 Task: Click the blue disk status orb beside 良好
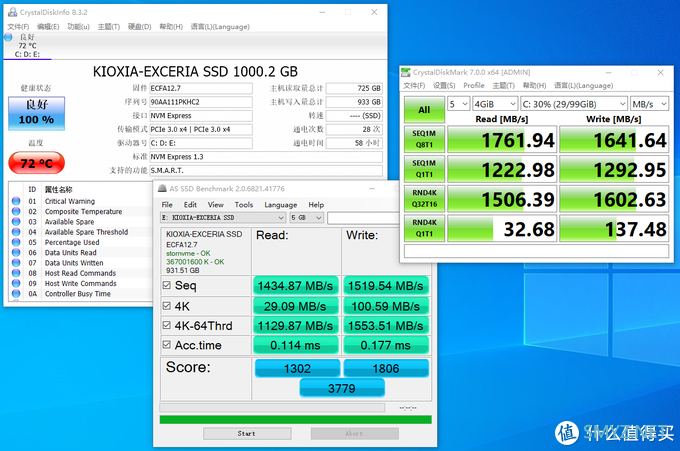pos(8,37)
